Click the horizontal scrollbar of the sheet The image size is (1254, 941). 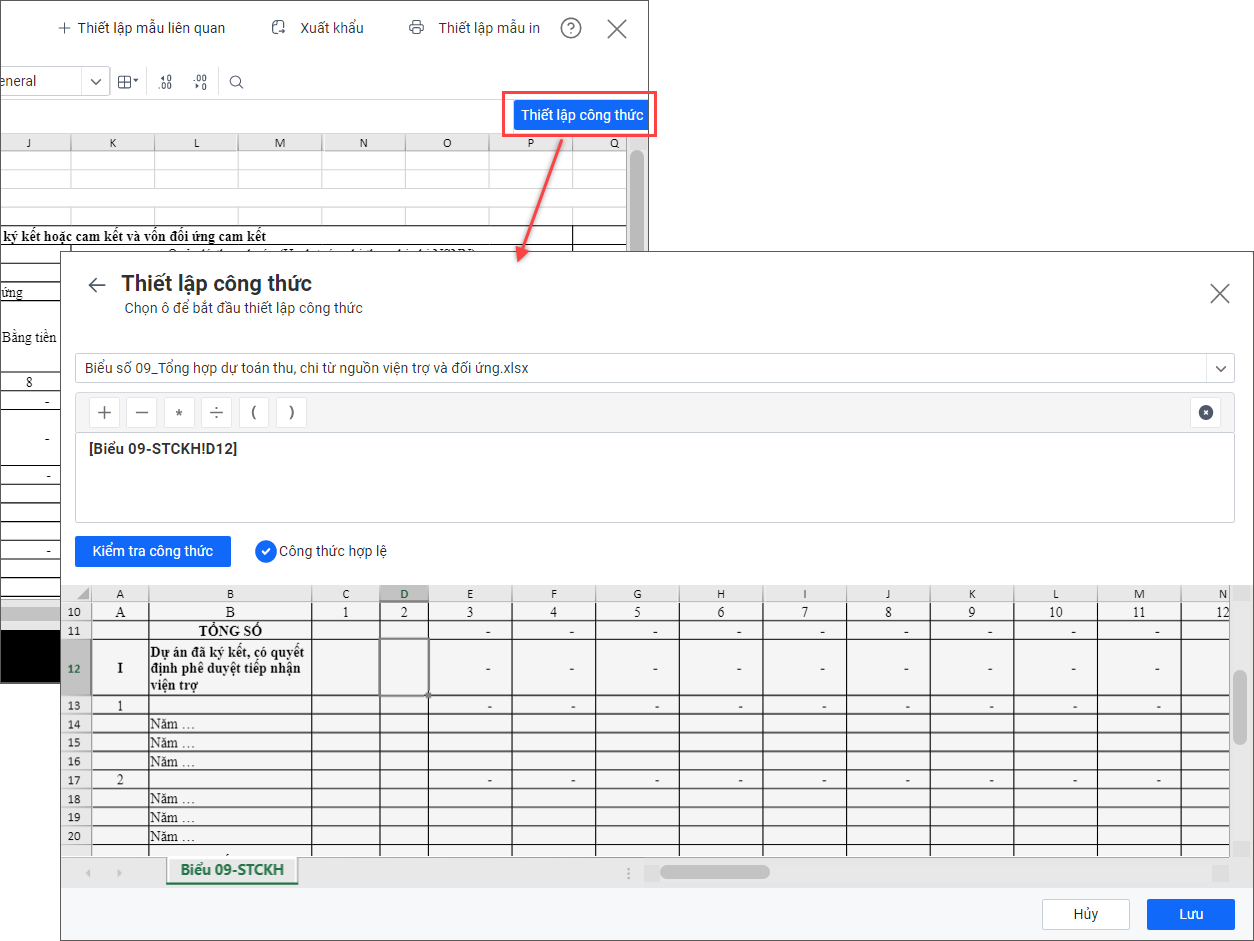point(714,872)
